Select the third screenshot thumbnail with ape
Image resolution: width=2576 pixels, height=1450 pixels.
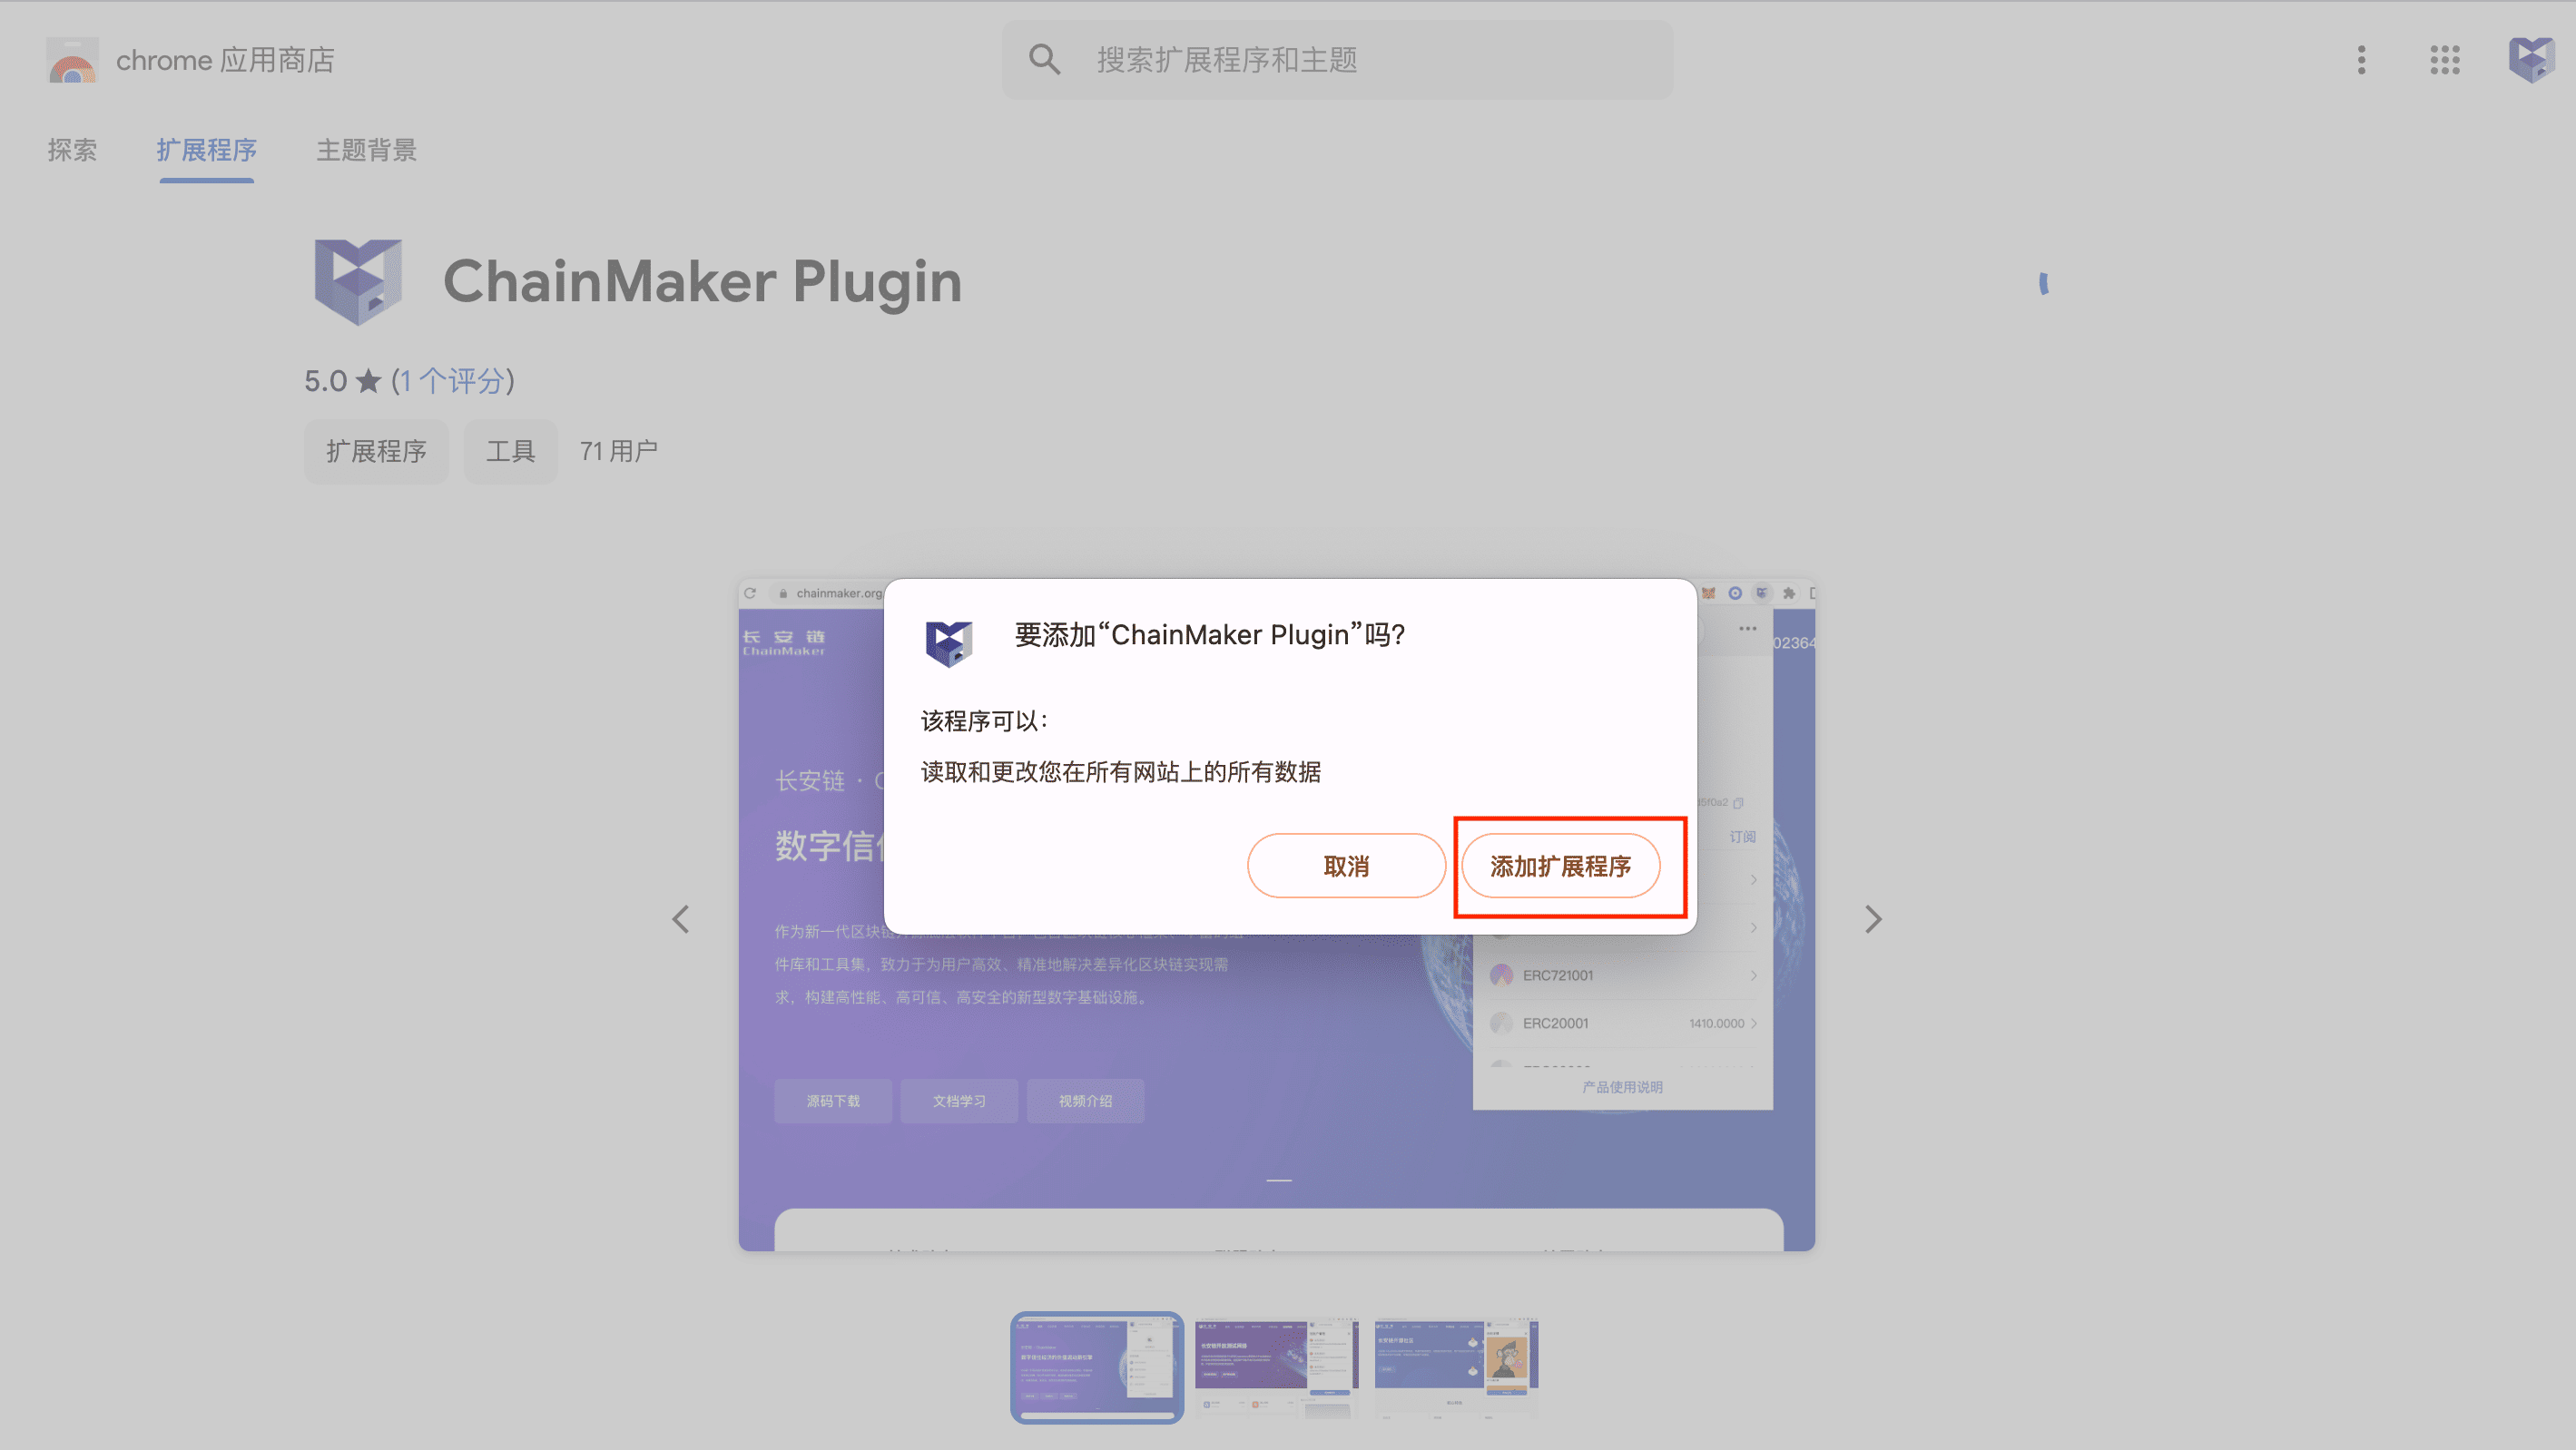point(1456,1367)
